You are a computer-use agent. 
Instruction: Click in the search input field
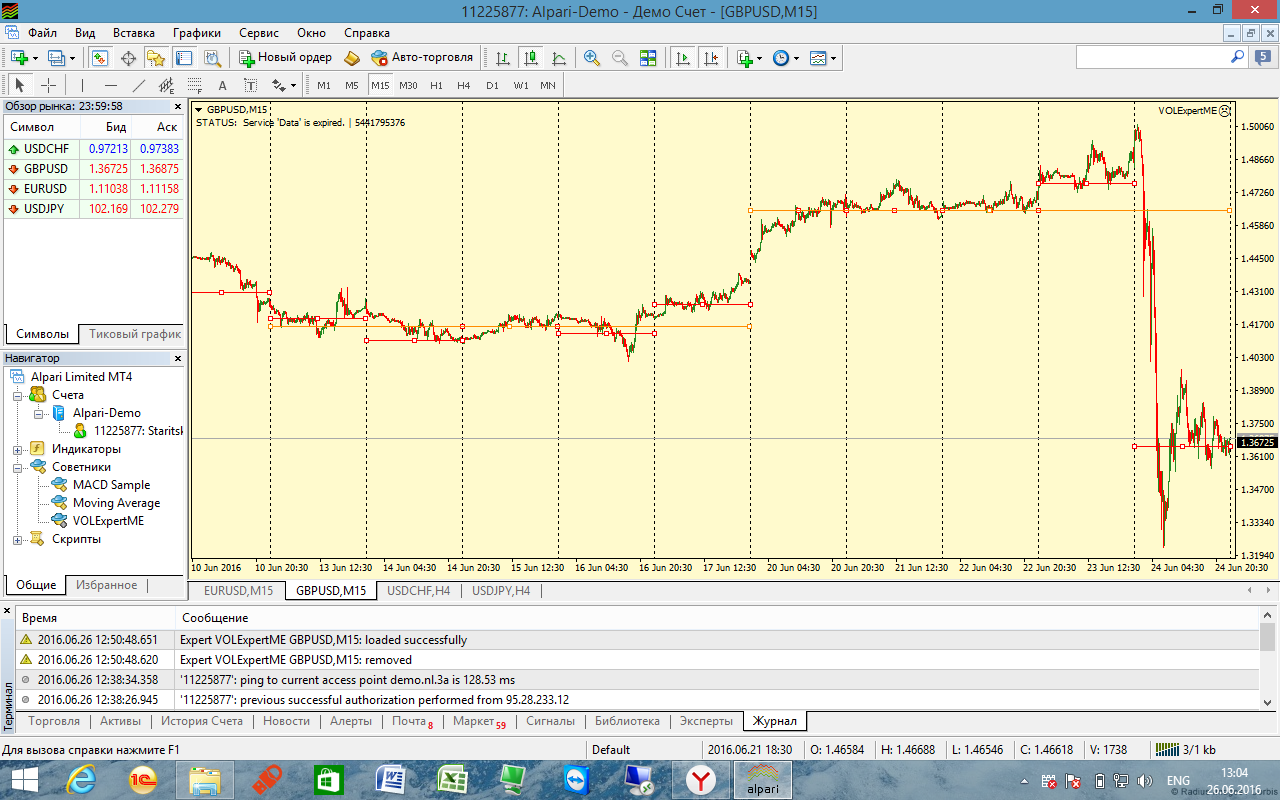(x=1152, y=58)
